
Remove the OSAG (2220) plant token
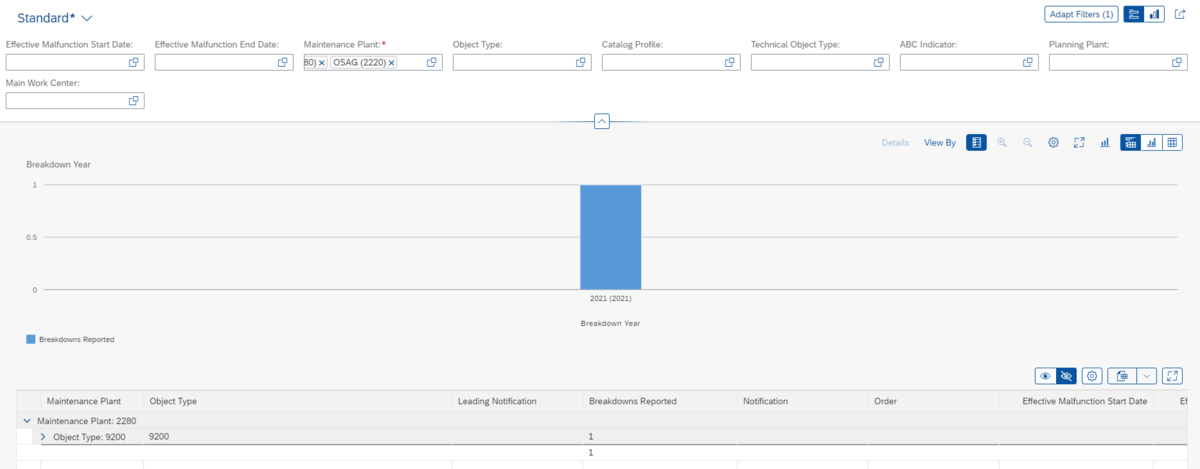point(392,62)
